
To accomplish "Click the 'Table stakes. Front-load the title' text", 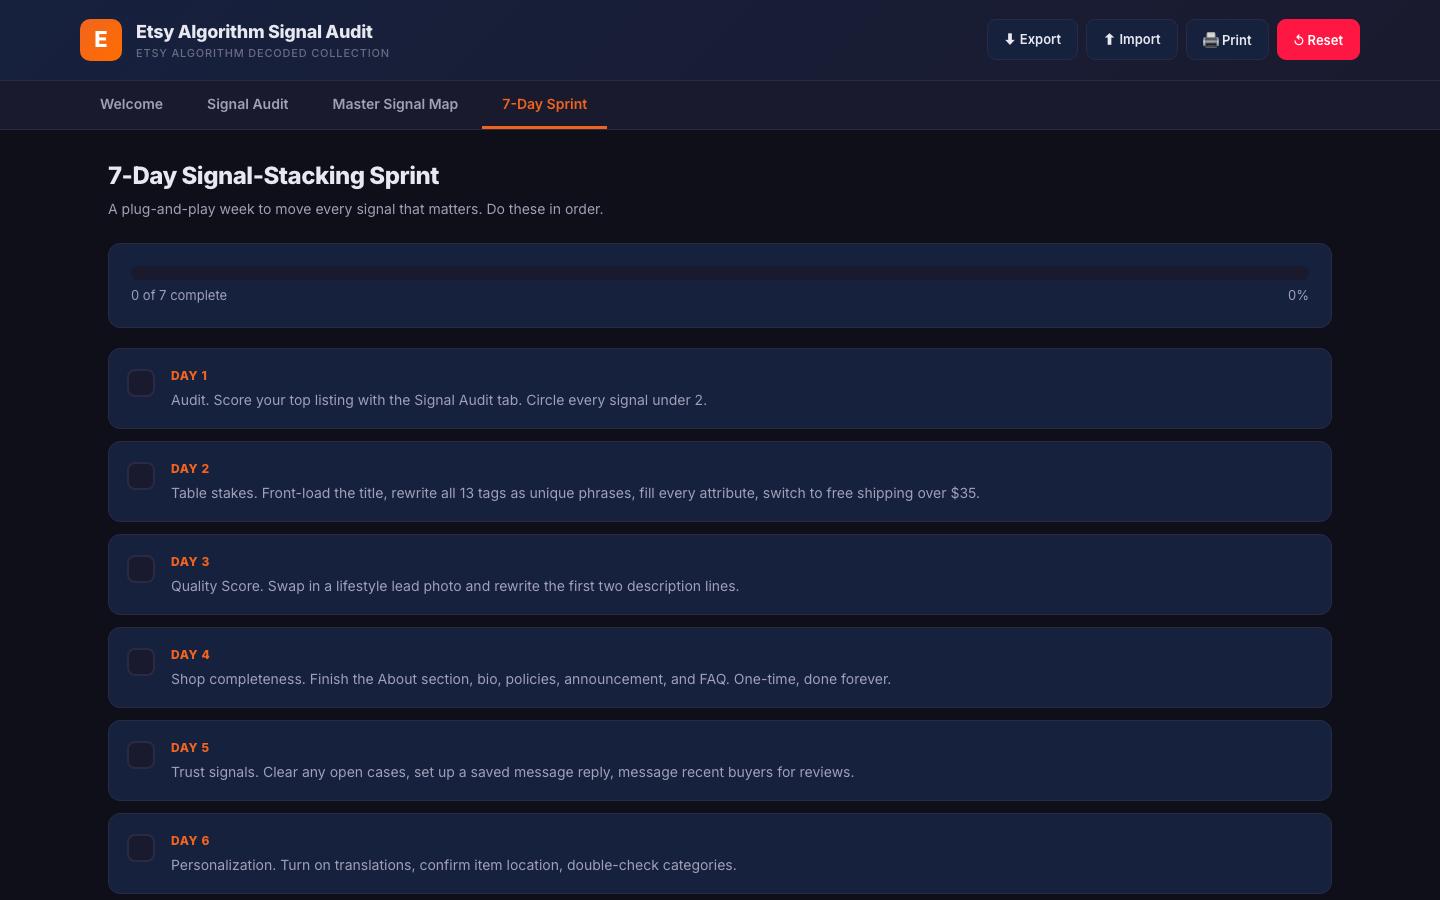I will (575, 493).
